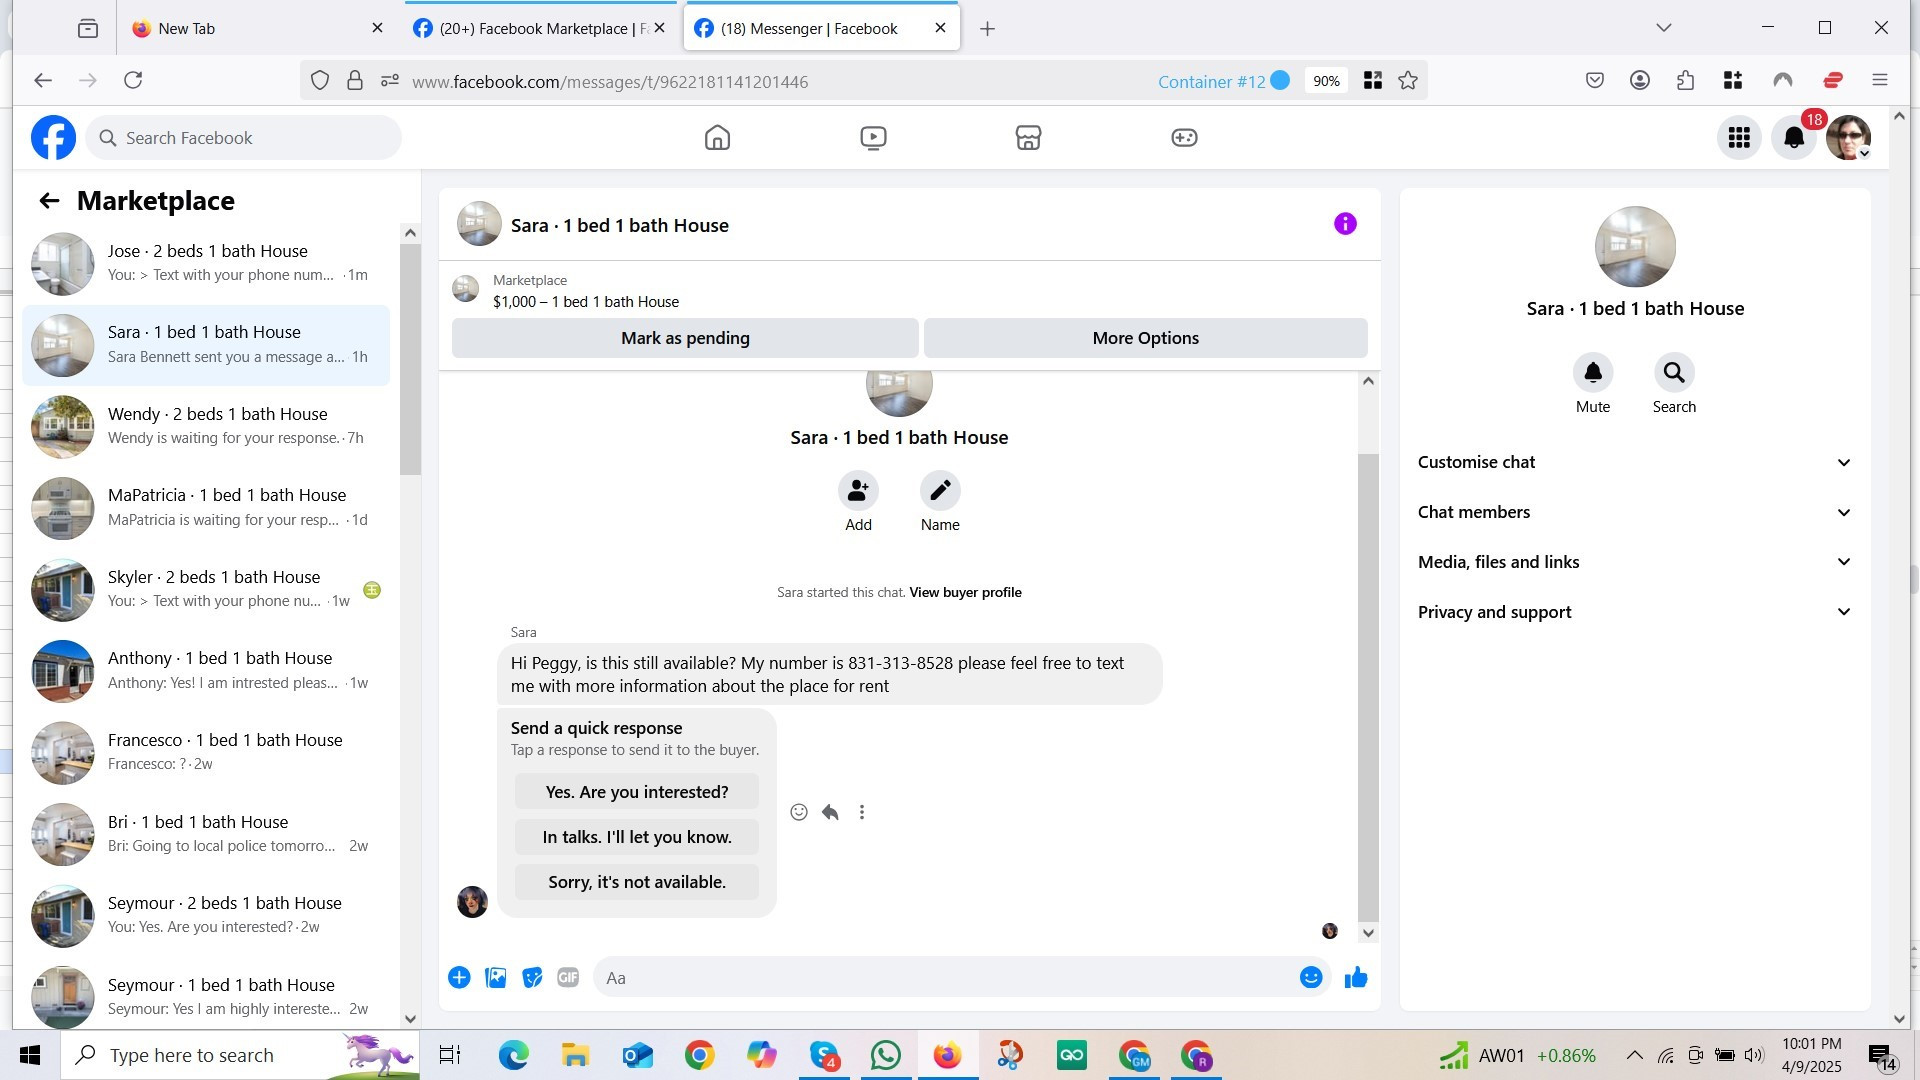Open Firefox application menu (hamburger)

(x=1879, y=80)
